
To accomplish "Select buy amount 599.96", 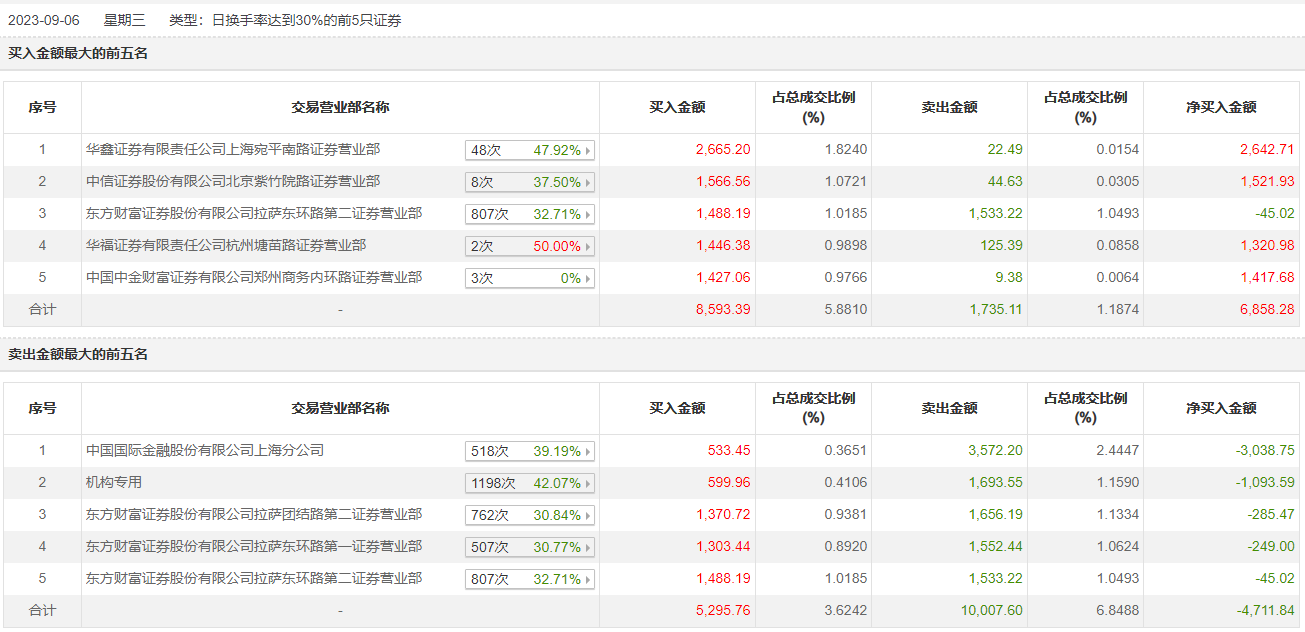I will point(729,483).
